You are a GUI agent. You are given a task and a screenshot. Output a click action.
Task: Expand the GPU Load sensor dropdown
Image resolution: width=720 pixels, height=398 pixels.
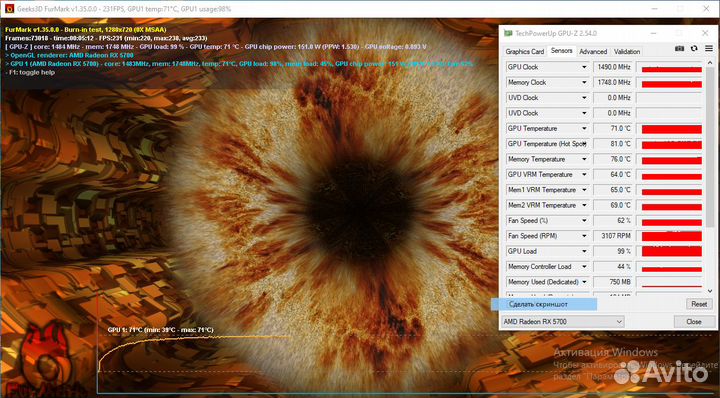(584, 252)
